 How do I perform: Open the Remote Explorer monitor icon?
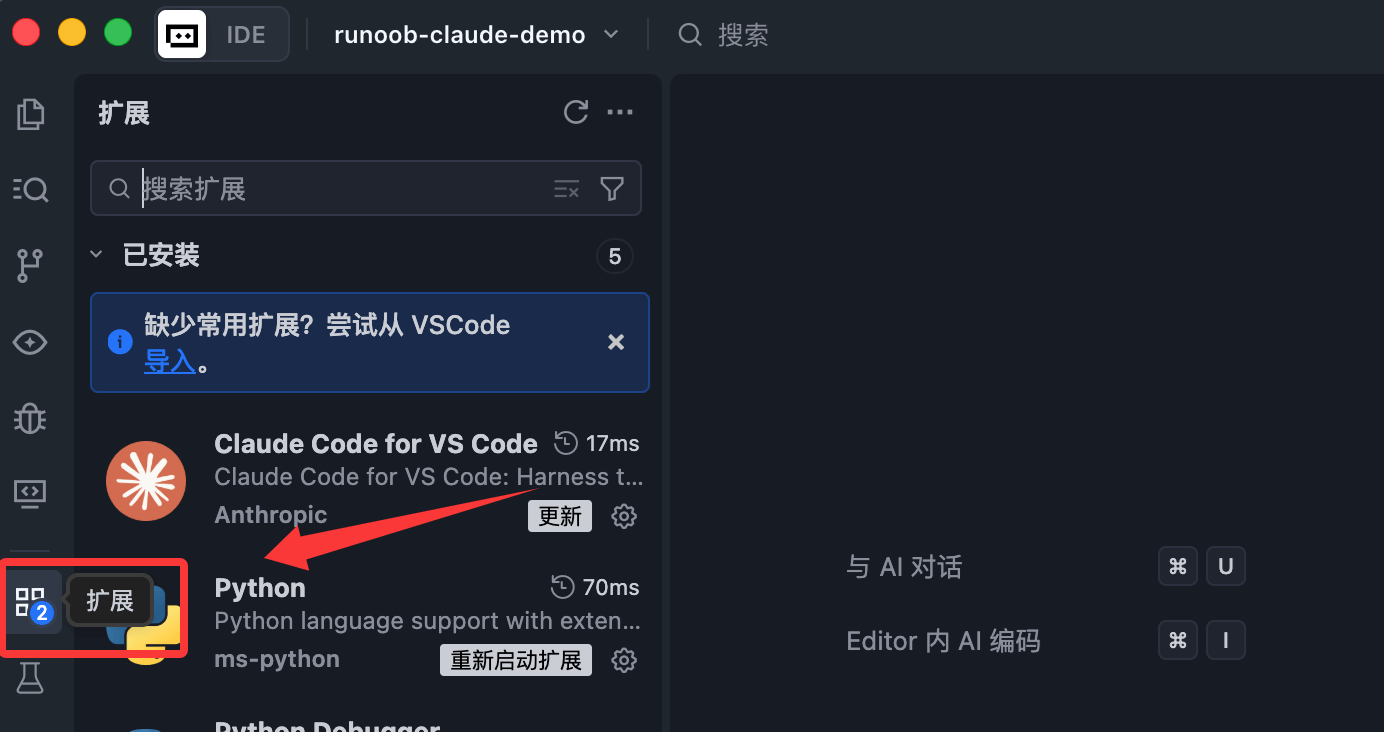click(x=31, y=493)
